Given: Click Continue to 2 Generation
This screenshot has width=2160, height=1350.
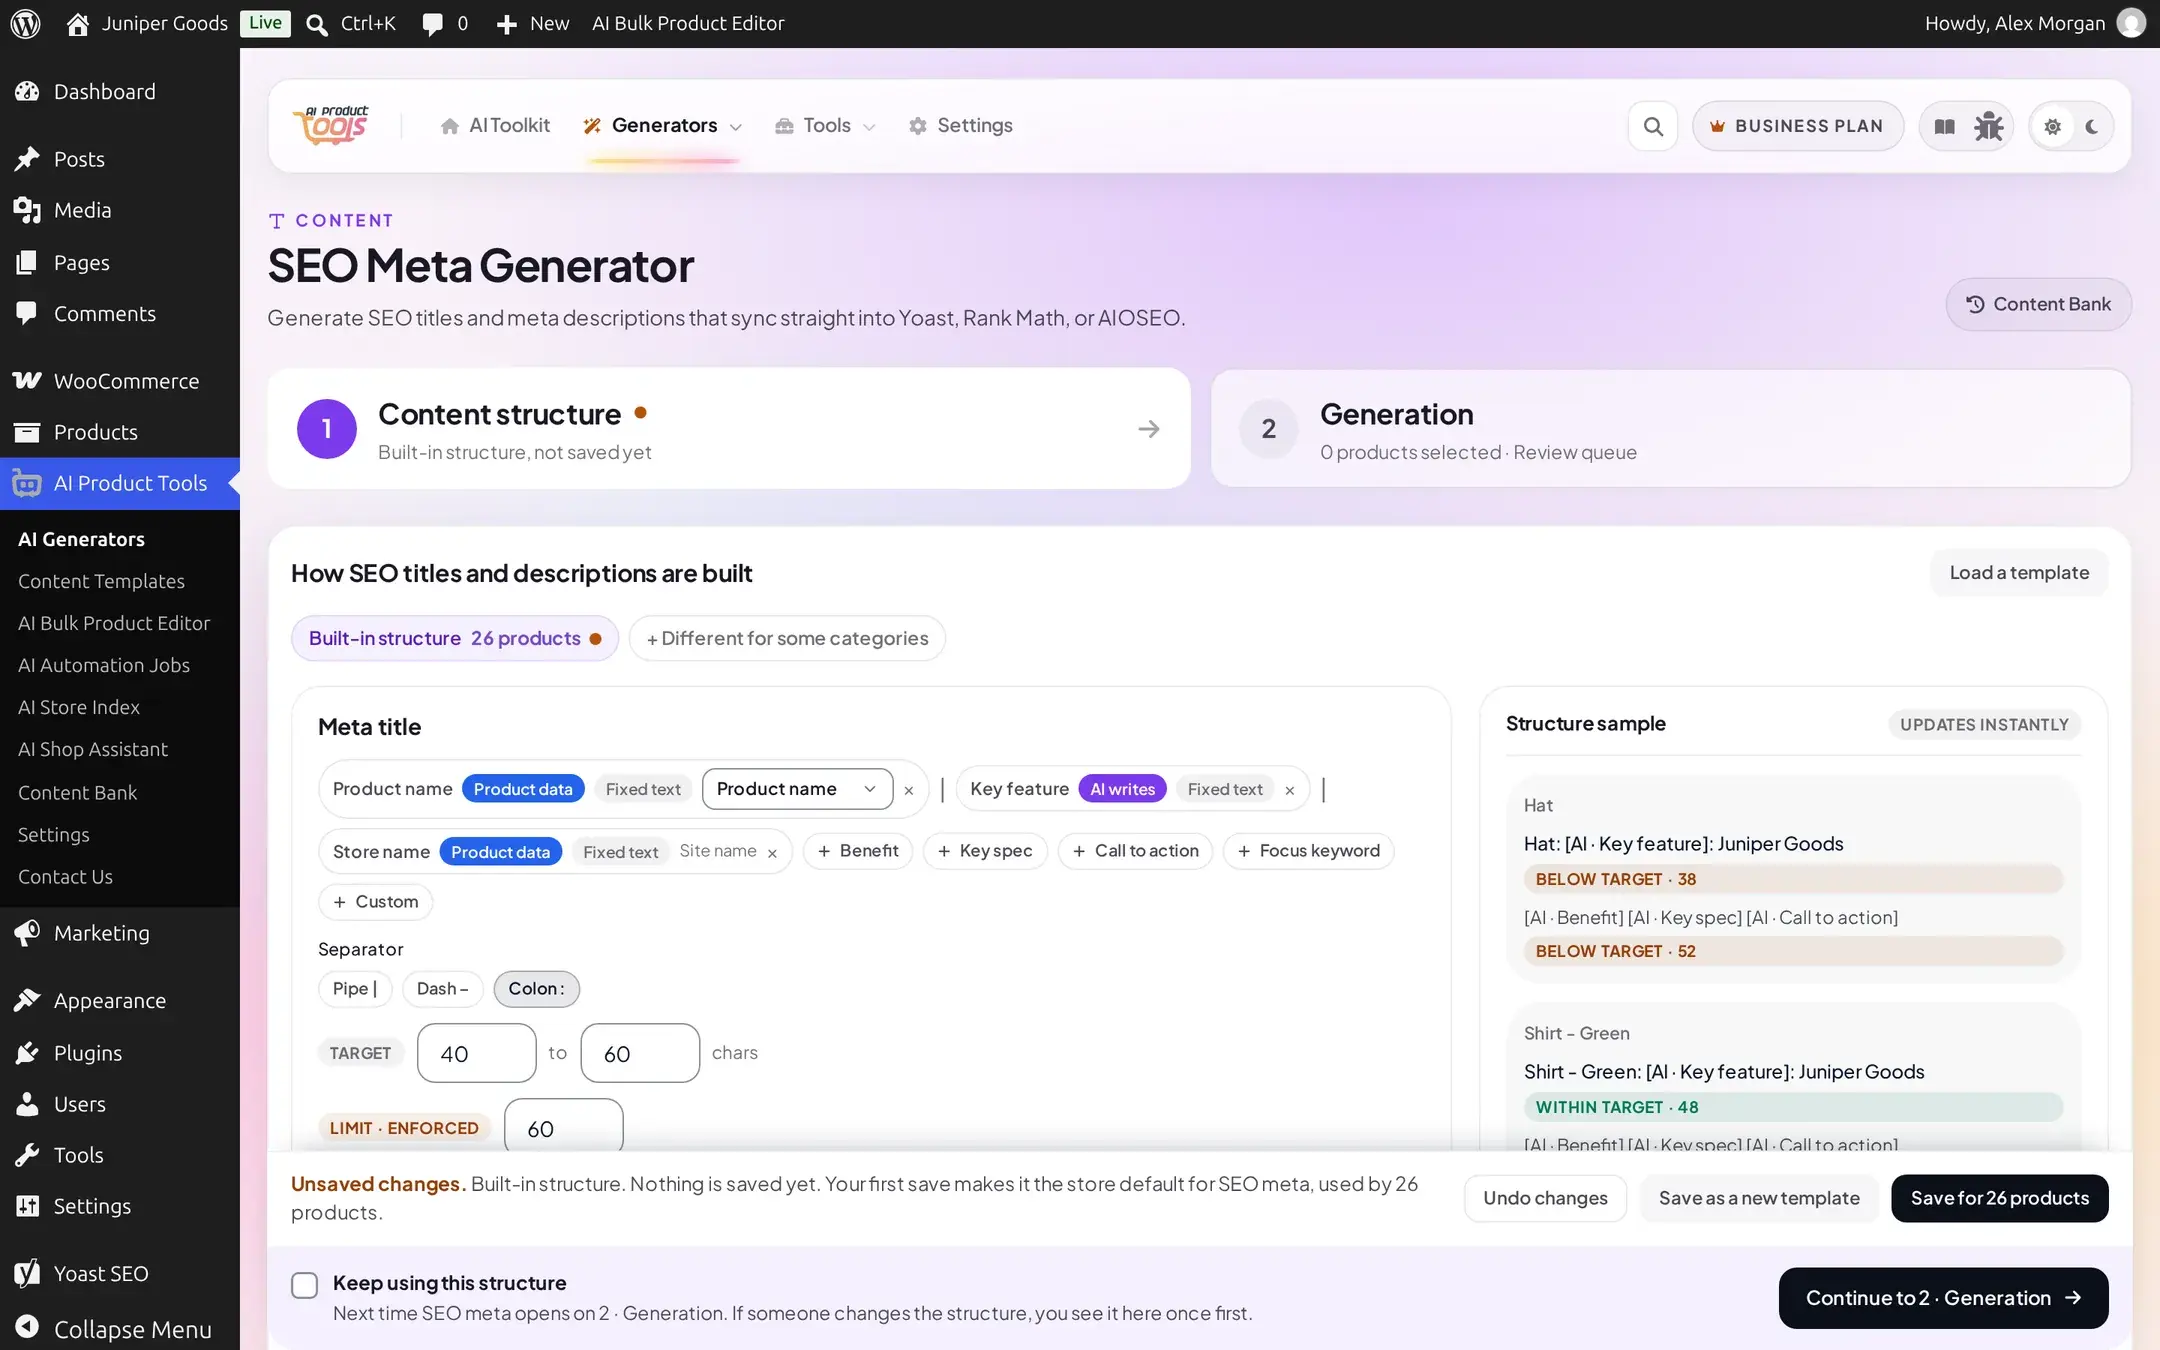Looking at the screenshot, I should tap(1943, 1298).
